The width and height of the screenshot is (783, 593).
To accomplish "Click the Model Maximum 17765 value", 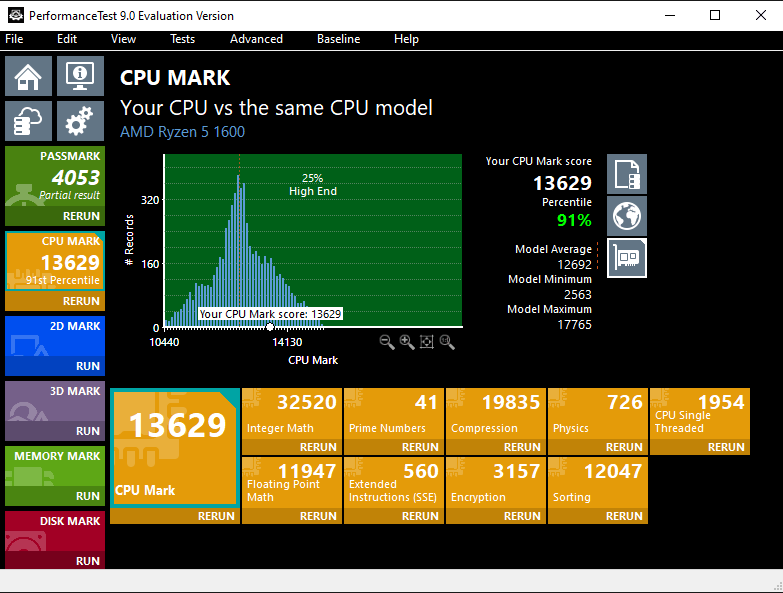I will (574, 325).
